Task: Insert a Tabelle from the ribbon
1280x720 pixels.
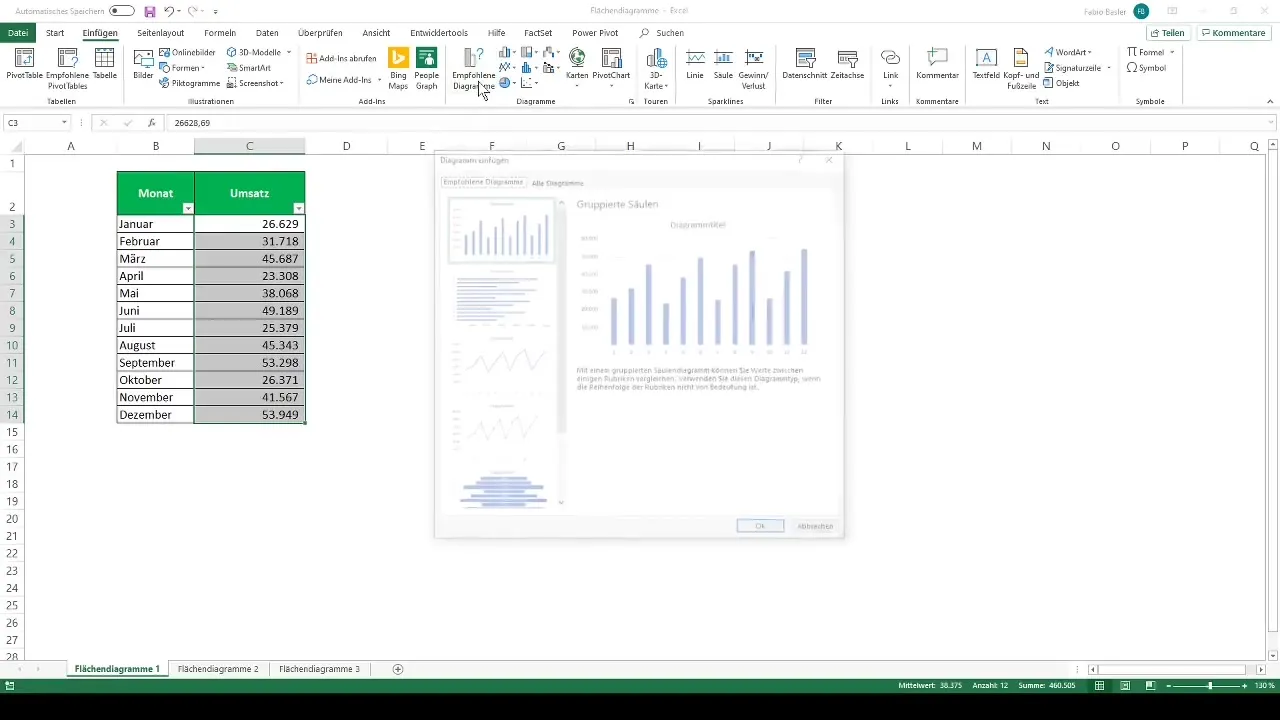Action: pyautogui.click(x=104, y=66)
